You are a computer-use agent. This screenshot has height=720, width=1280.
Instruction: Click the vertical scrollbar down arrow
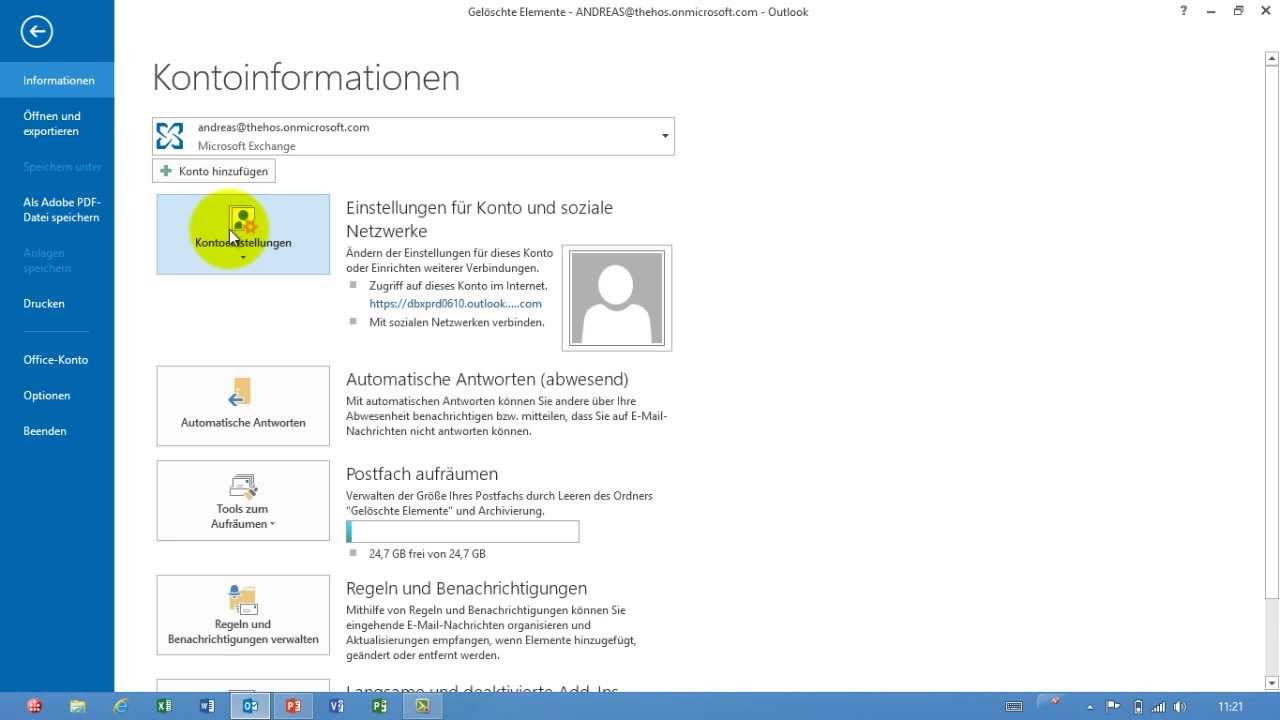(x=1272, y=683)
